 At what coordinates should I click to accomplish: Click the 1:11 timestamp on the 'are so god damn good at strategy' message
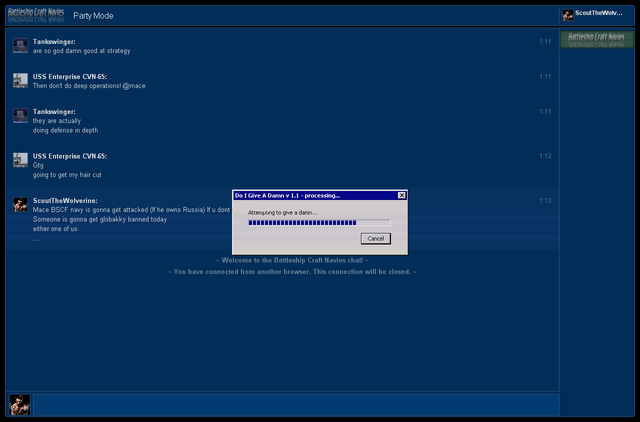tap(545, 41)
